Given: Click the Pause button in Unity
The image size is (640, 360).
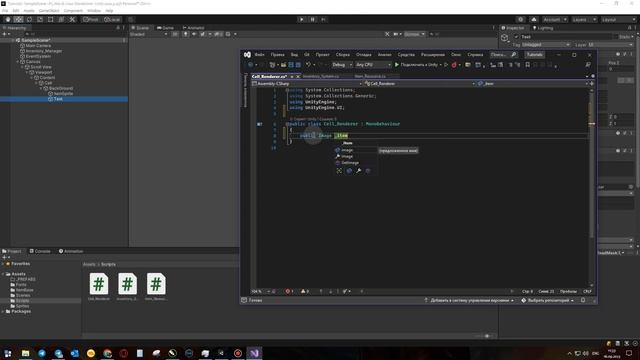Looking at the screenshot, I should tap(313, 20).
